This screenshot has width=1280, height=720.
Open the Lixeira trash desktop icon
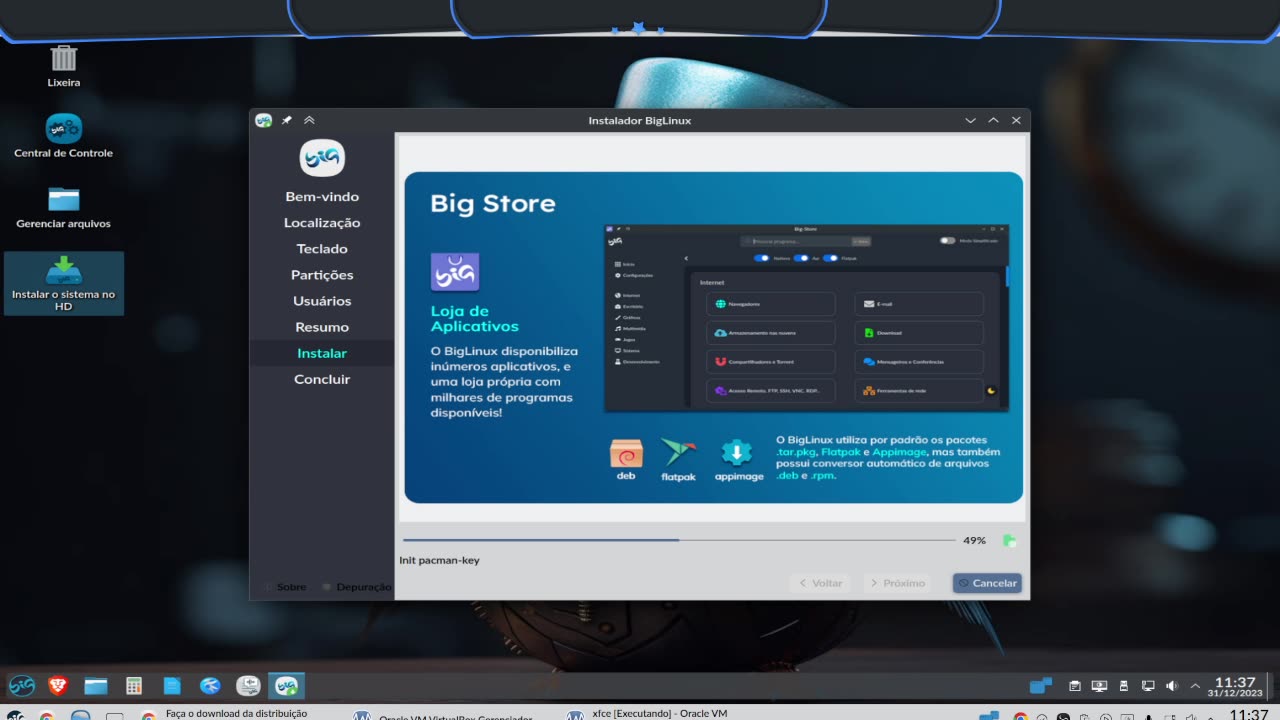tap(64, 65)
